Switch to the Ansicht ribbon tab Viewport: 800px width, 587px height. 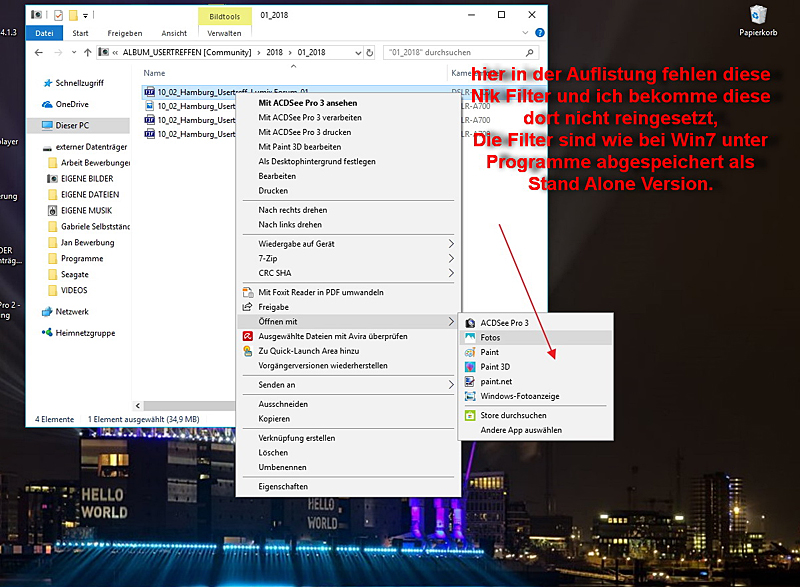[x=174, y=33]
